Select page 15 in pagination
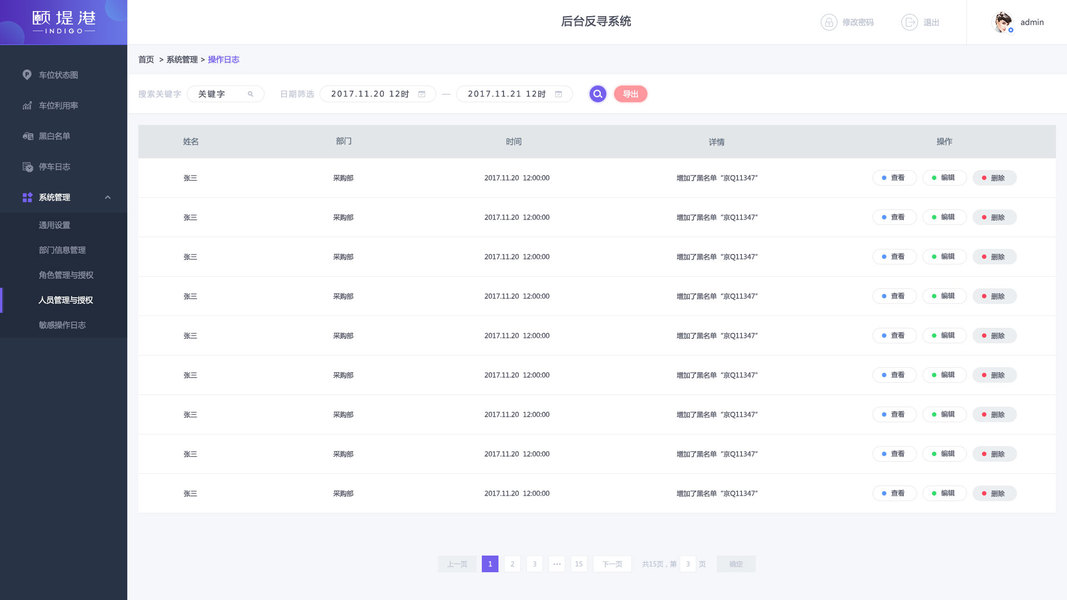1067x600 pixels. tap(578, 564)
